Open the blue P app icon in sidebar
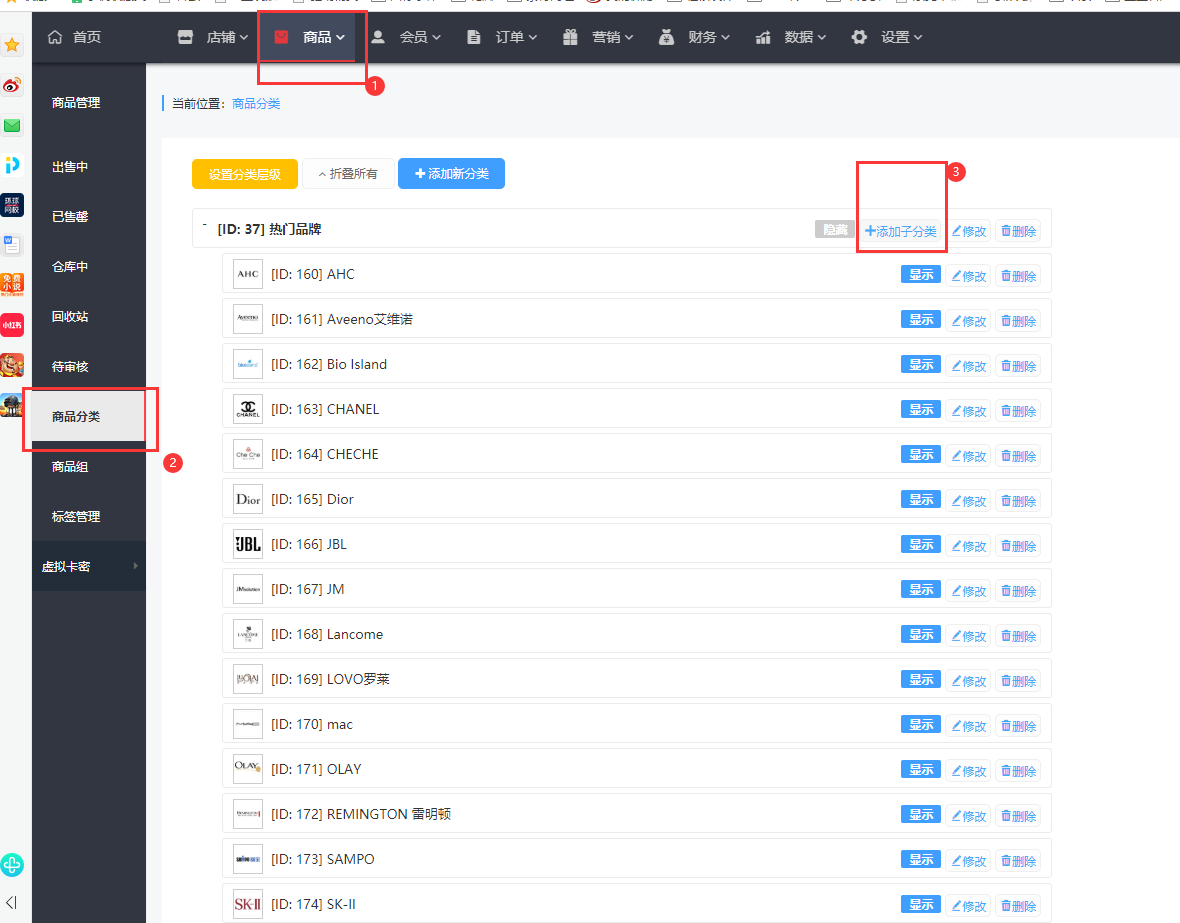 point(12,165)
